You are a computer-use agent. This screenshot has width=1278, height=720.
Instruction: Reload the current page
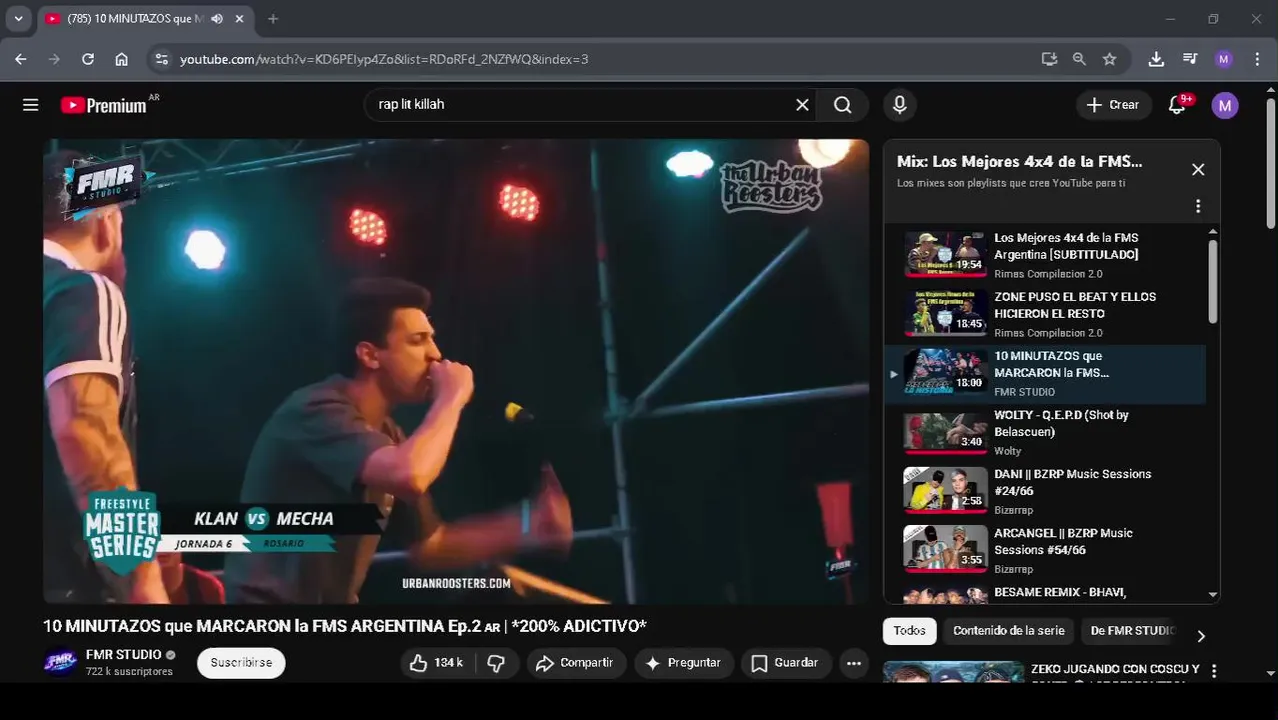pyautogui.click(x=88, y=59)
